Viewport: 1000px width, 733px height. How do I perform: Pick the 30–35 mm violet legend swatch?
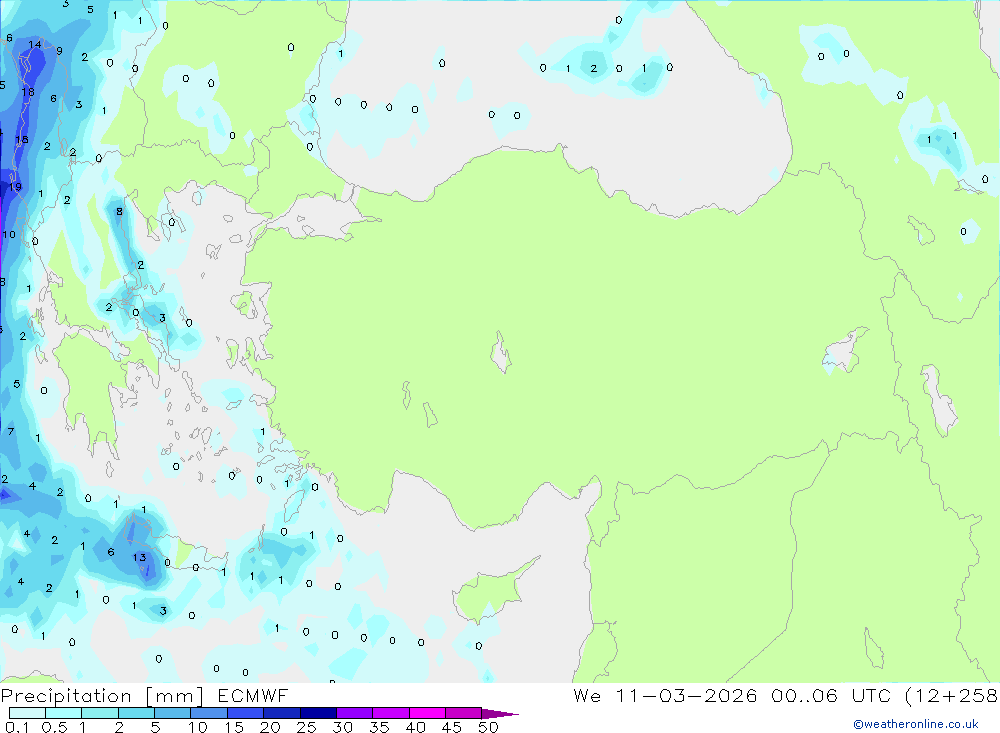tap(354, 713)
